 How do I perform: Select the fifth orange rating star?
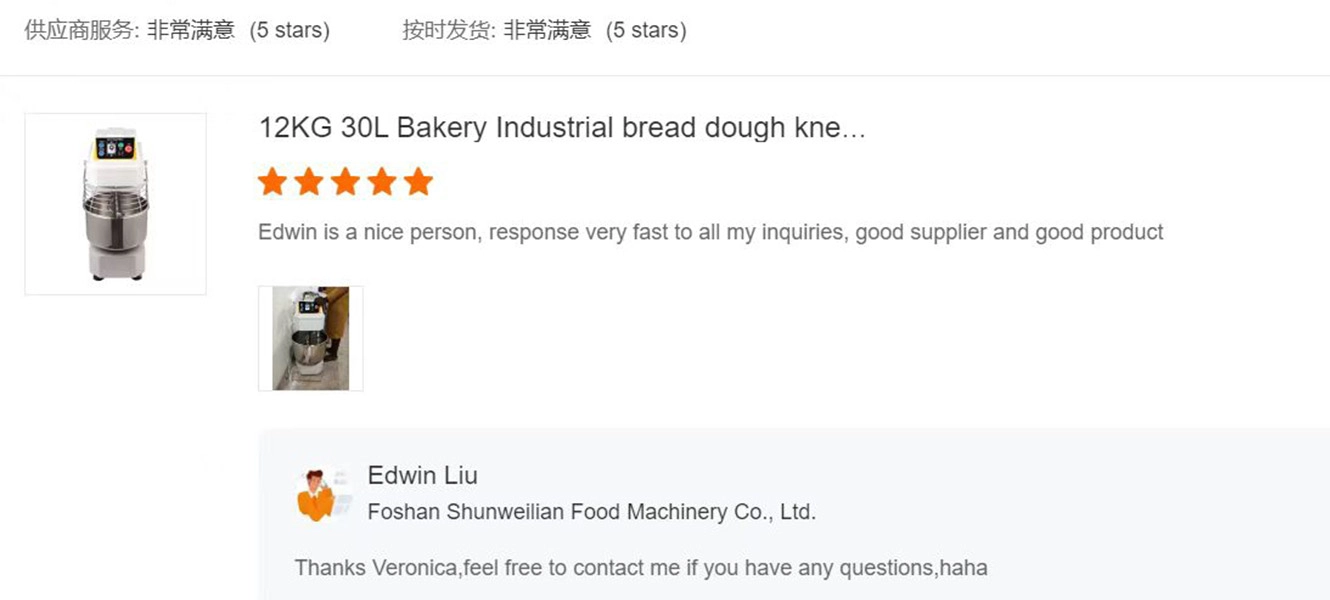pos(418,182)
